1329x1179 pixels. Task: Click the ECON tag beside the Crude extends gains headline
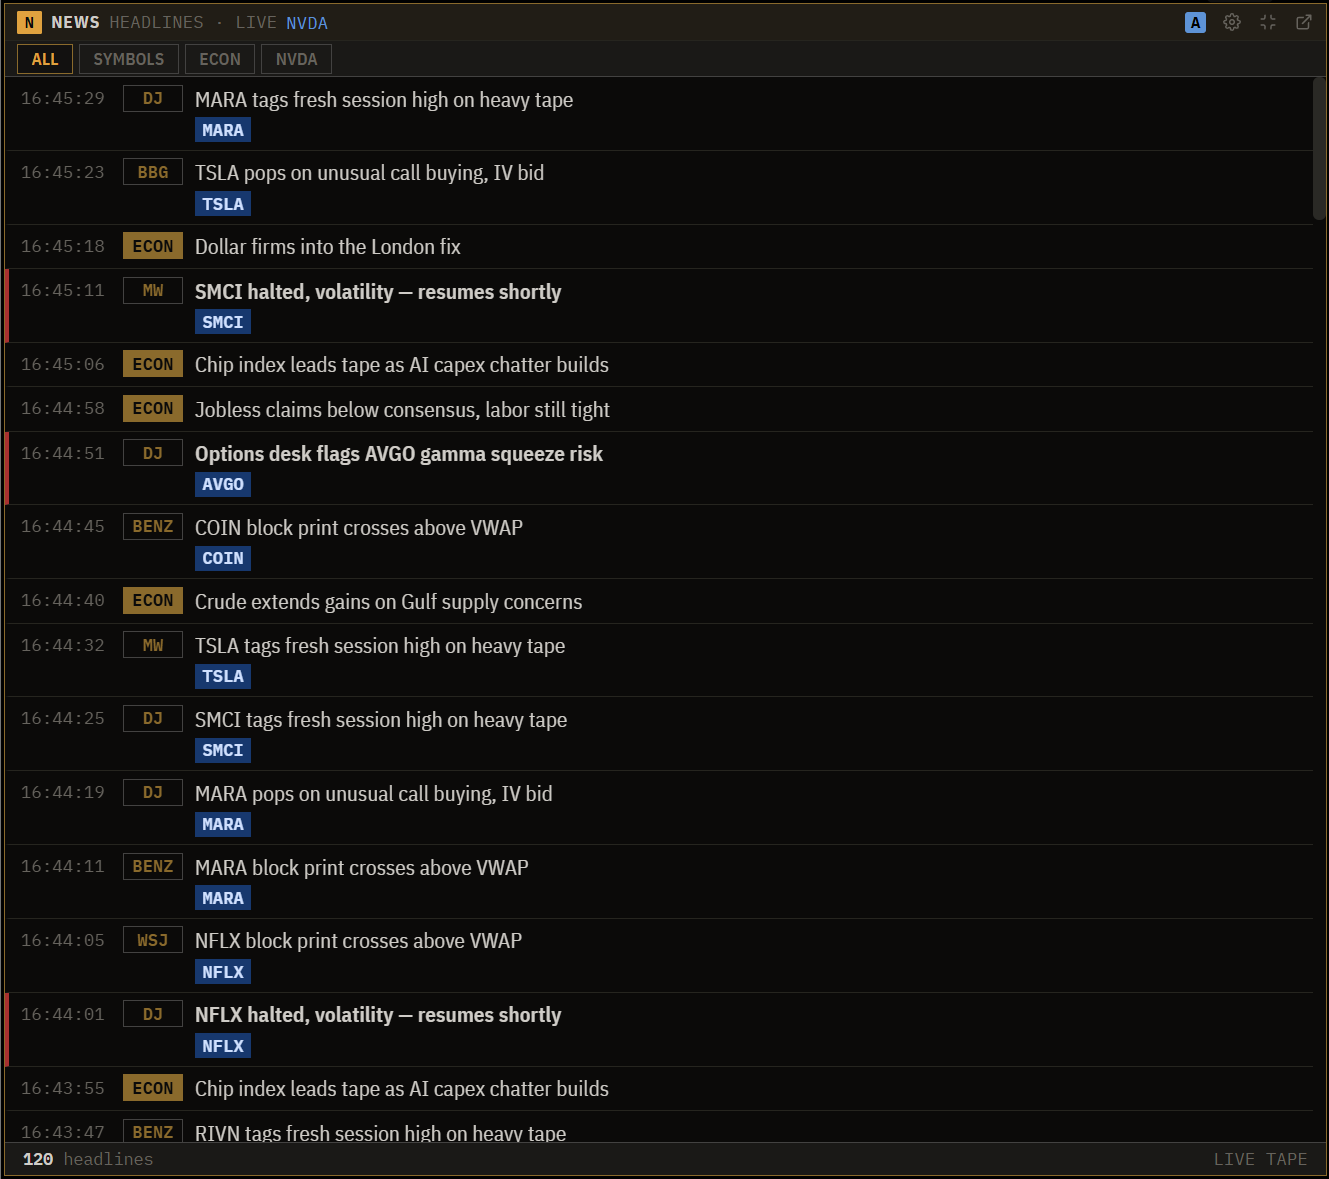coord(153,600)
